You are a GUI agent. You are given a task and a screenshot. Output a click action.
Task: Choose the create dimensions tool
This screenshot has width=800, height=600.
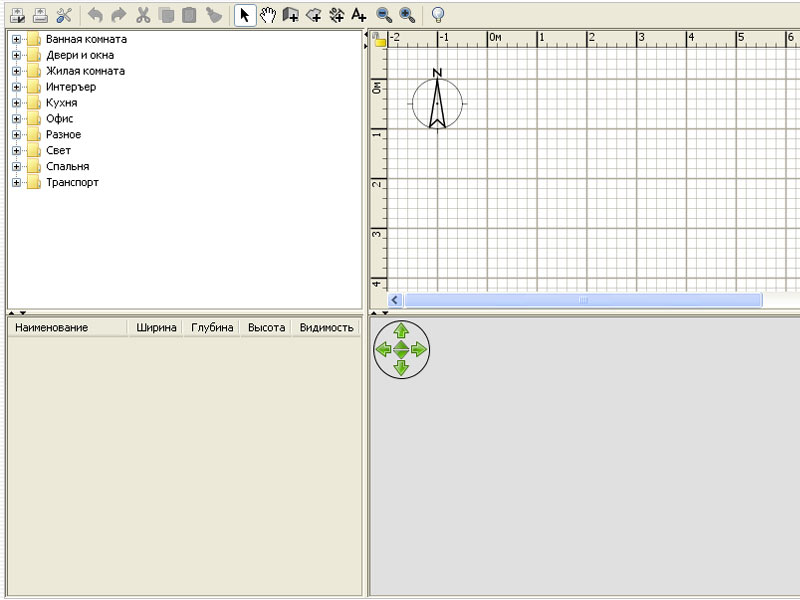(x=337, y=15)
